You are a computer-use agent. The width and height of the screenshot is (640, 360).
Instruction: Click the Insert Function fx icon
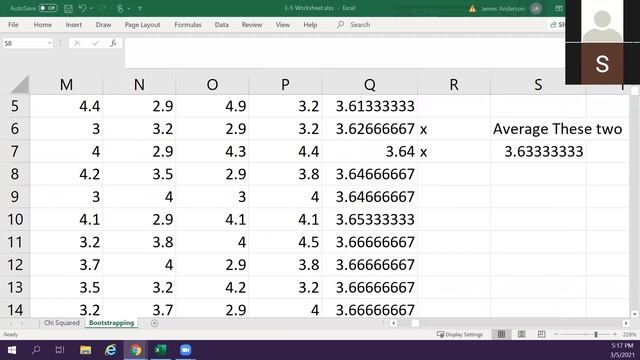click(113, 43)
